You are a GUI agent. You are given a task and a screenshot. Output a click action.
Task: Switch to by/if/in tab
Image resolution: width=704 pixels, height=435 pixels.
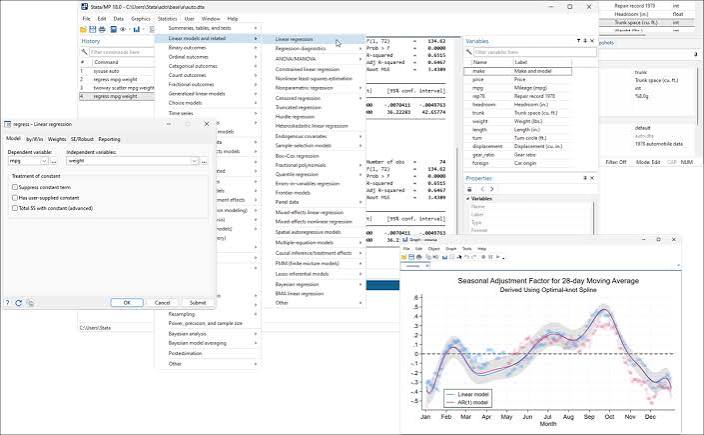tap(35, 139)
